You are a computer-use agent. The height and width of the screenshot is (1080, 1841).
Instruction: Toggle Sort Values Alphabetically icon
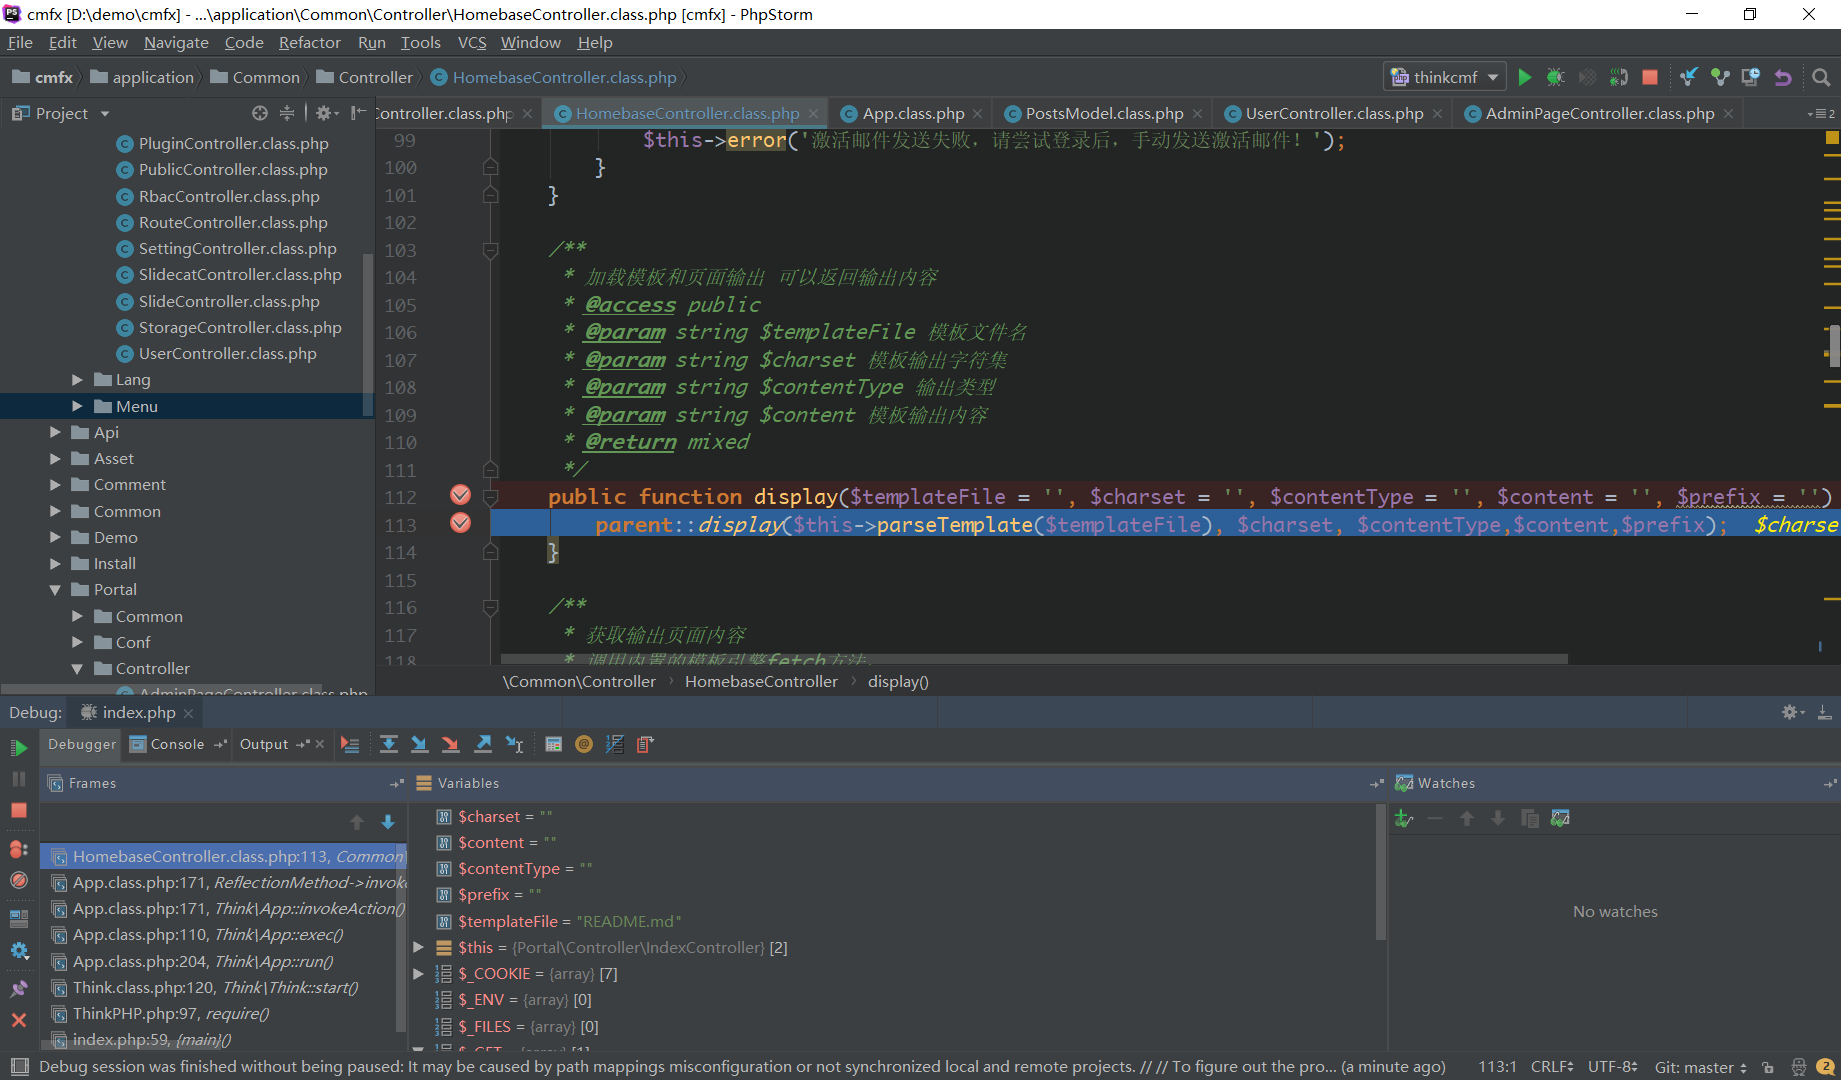tap(614, 744)
